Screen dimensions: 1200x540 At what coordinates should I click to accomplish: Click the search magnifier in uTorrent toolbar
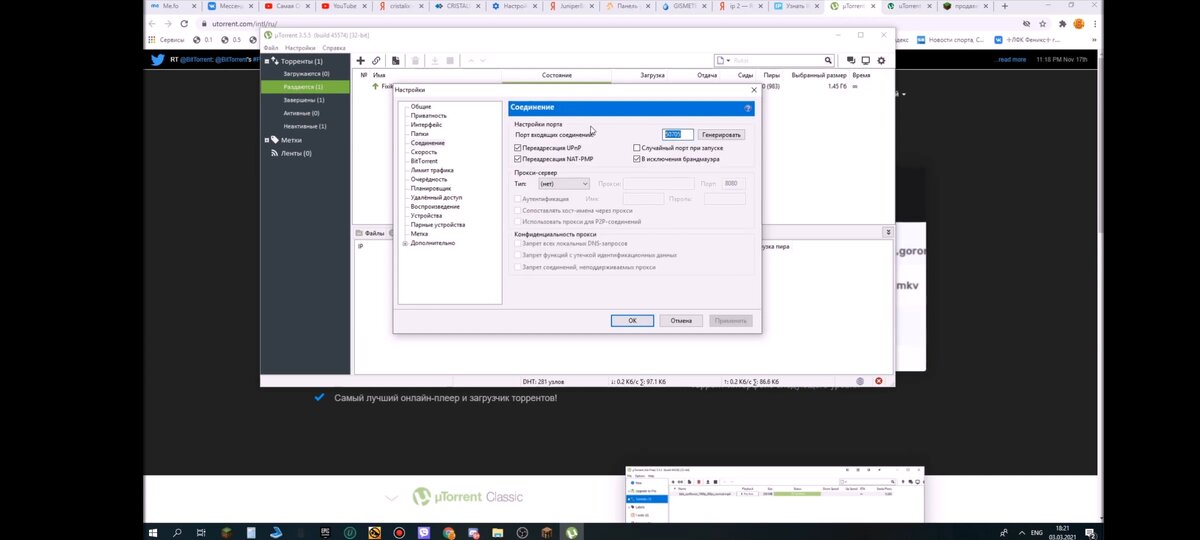point(828,61)
